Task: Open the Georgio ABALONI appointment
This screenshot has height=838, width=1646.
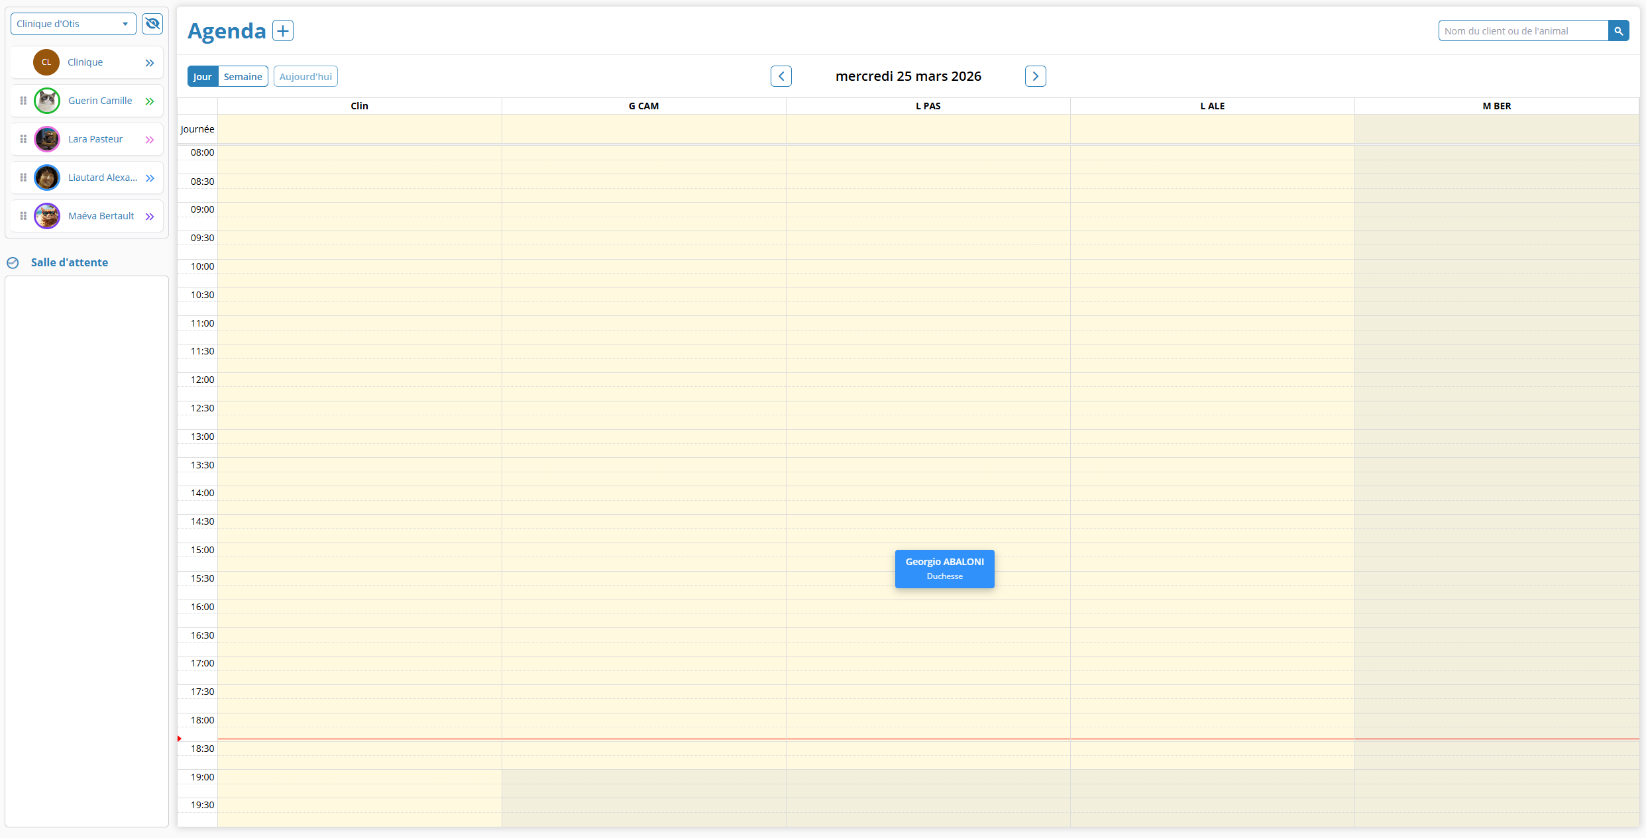Action: (x=944, y=568)
